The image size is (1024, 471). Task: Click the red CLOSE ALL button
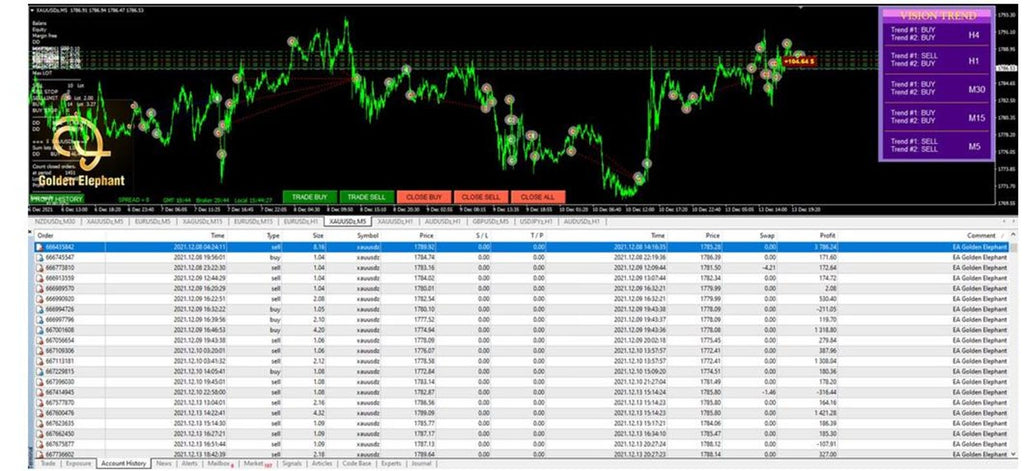click(539, 197)
